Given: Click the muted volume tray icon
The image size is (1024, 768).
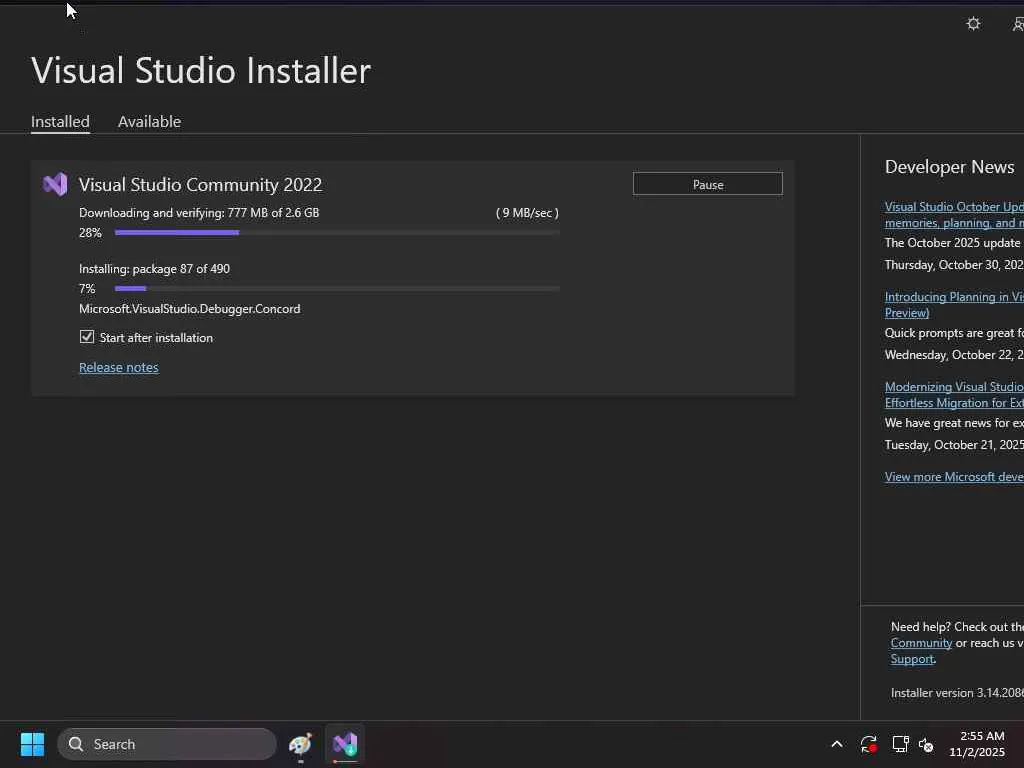Looking at the screenshot, I should pyautogui.click(x=926, y=744).
